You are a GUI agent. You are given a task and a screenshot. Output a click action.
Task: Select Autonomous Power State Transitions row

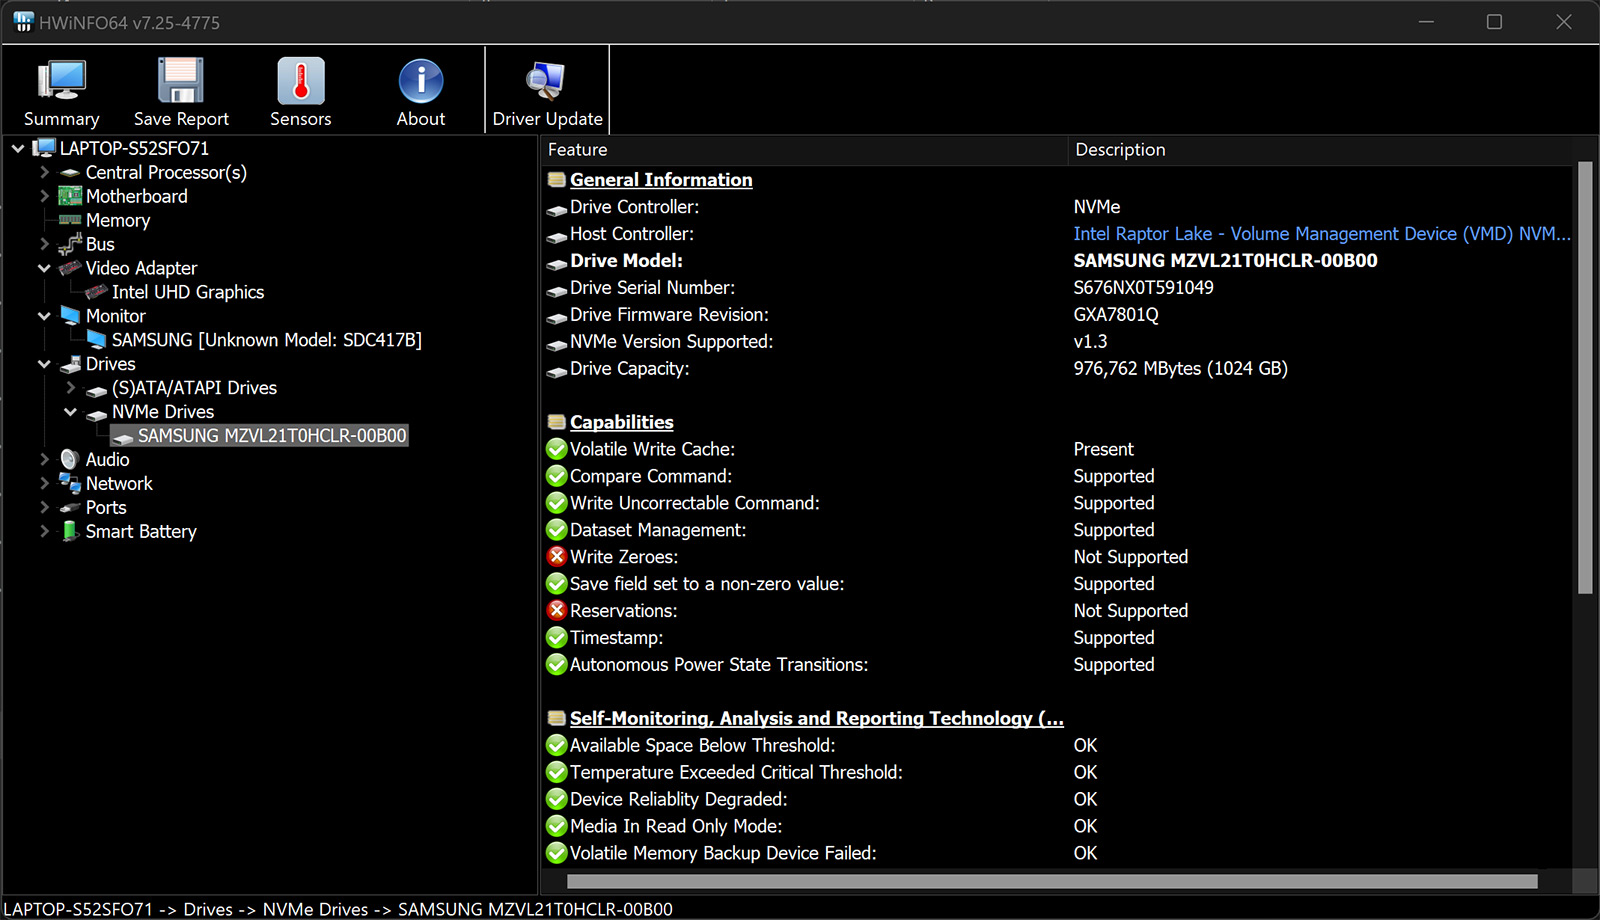point(1056,664)
